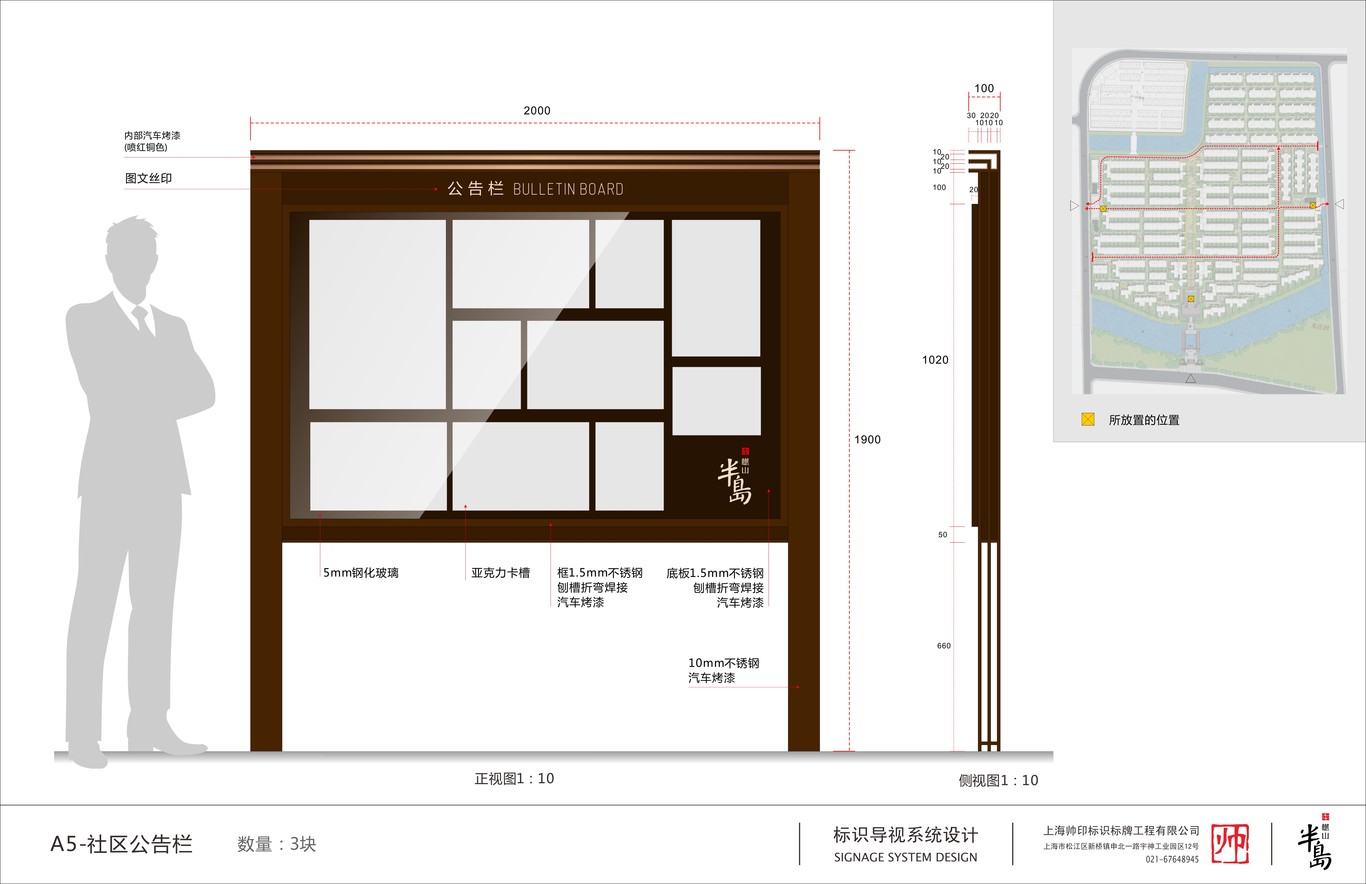Screen dimensions: 1366x884
Task: Click the red 帅 seal logo
Action: click(1229, 844)
